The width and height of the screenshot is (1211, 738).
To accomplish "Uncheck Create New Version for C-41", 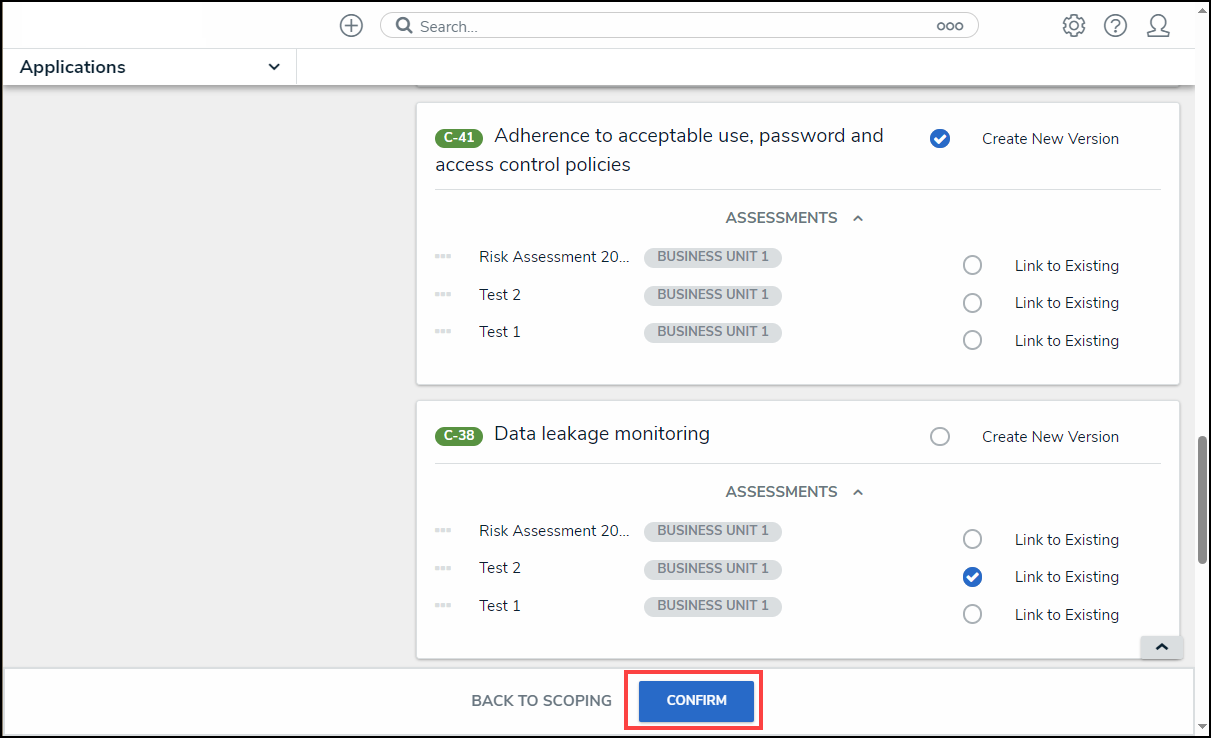I will coord(940,139).
